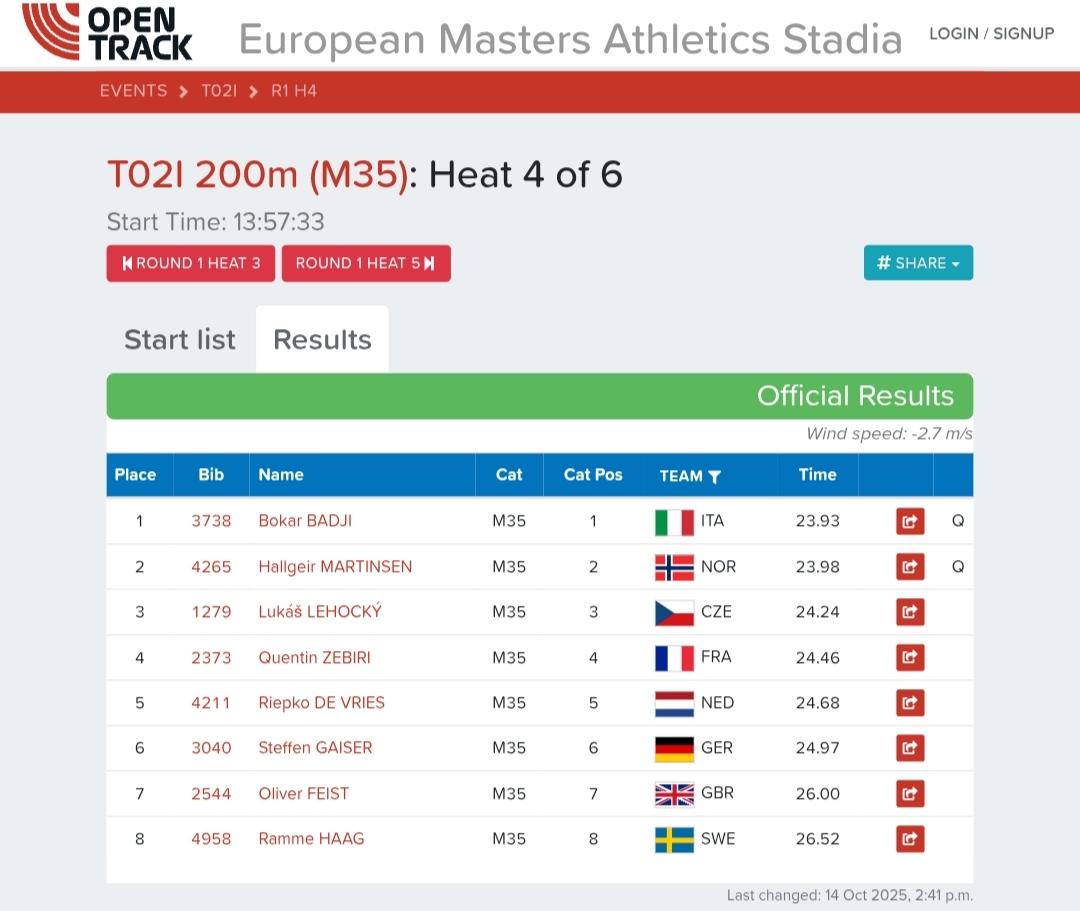The image size is (1080, 911).
Task: Open share icon for Oliver FEIST
Action: coord(909,794)
